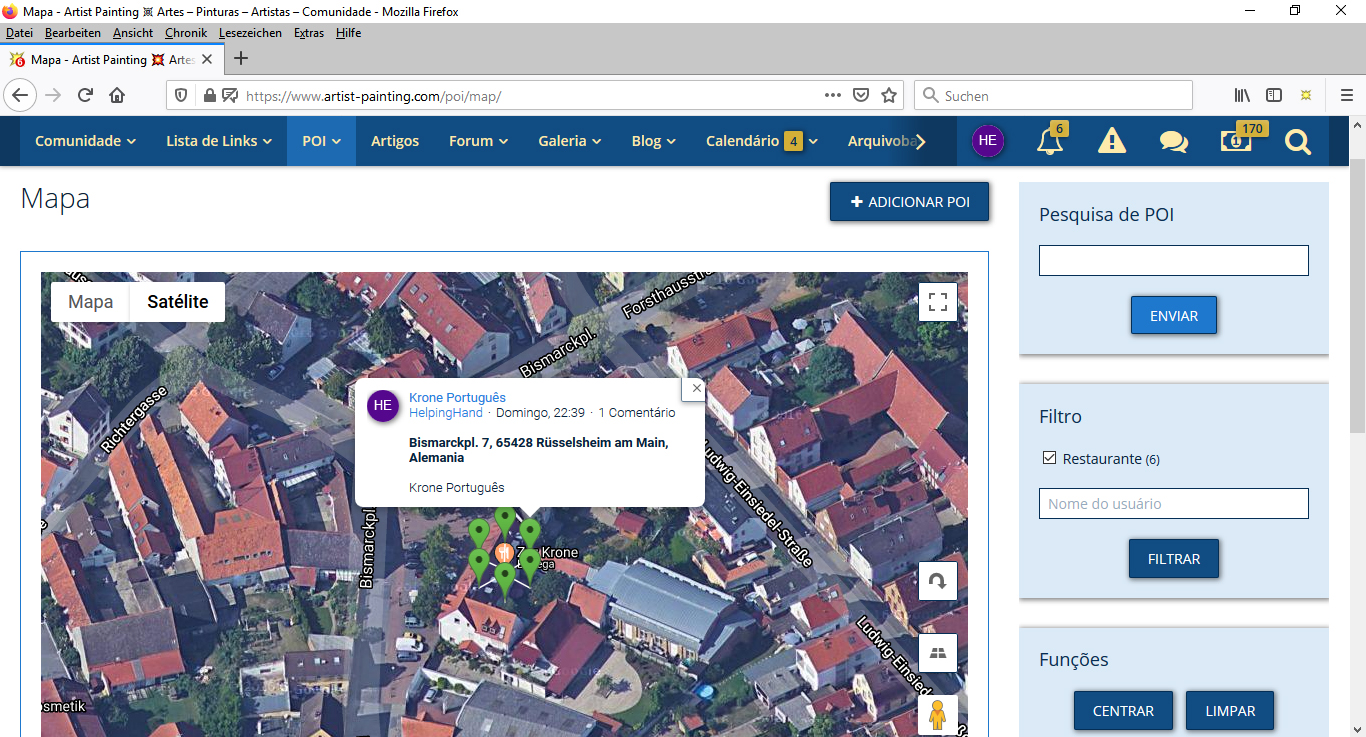Click FILTRAR button

1174,559
